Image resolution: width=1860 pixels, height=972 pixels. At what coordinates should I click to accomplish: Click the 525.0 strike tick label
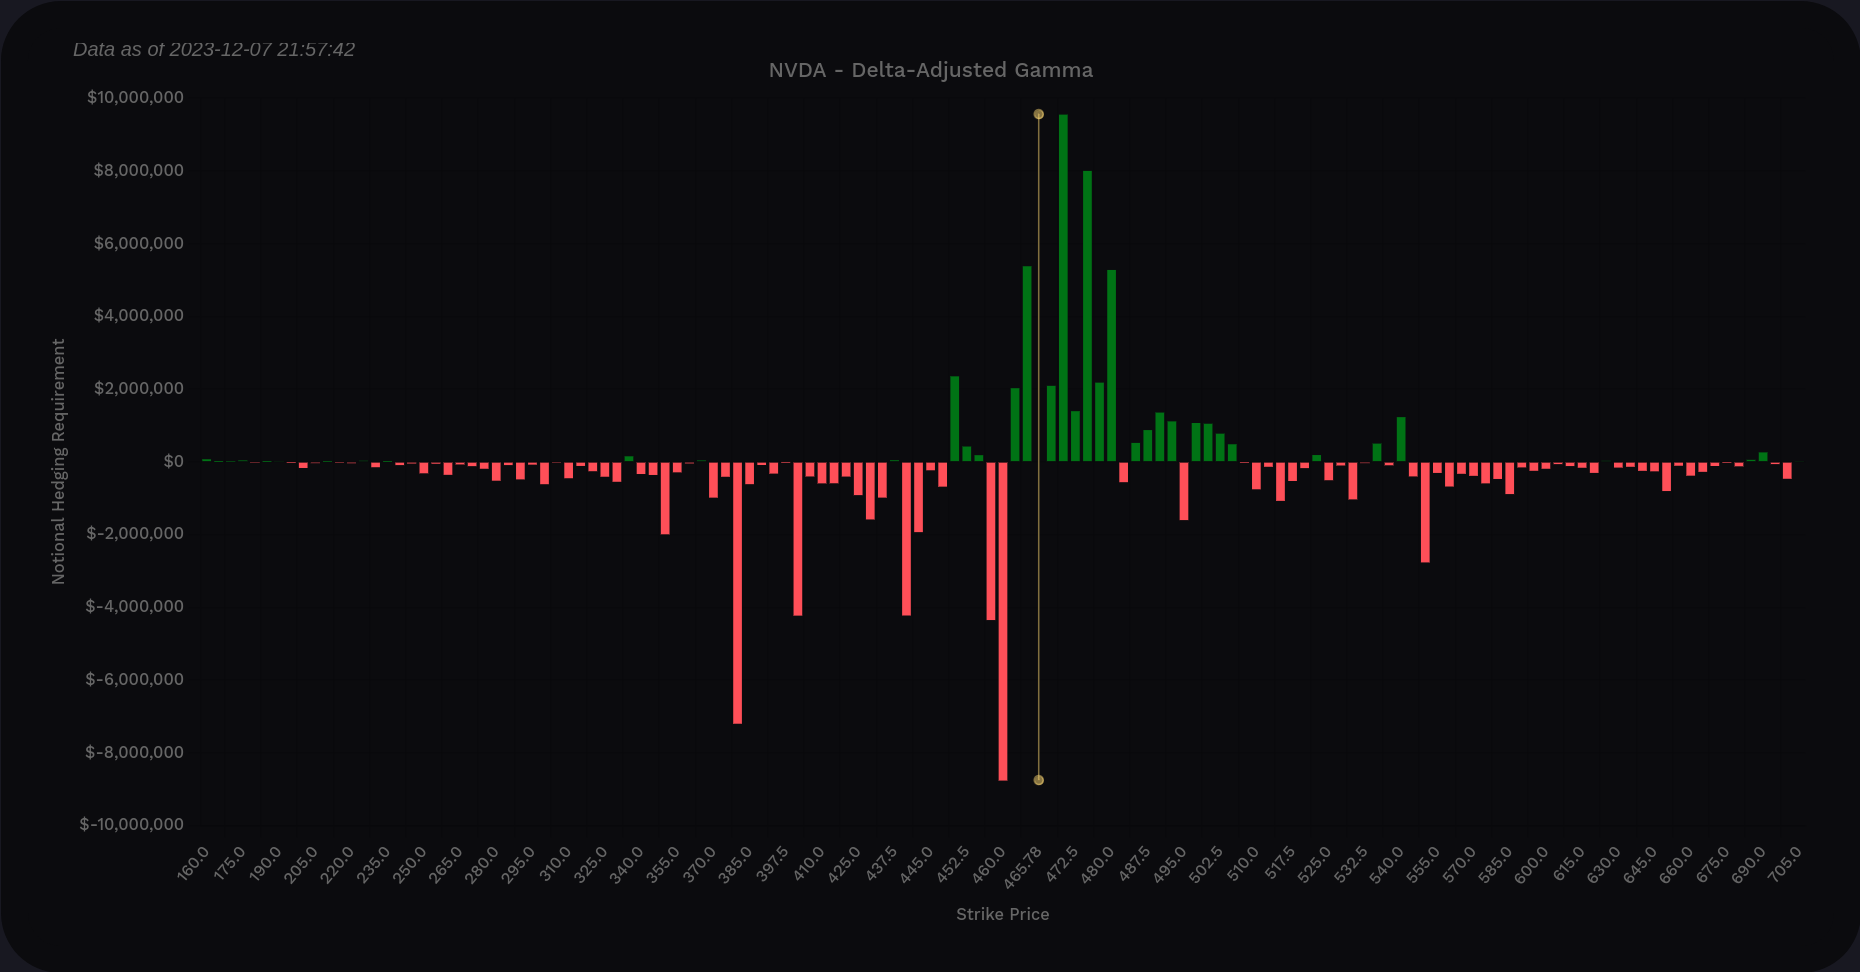coord(1314,863)
